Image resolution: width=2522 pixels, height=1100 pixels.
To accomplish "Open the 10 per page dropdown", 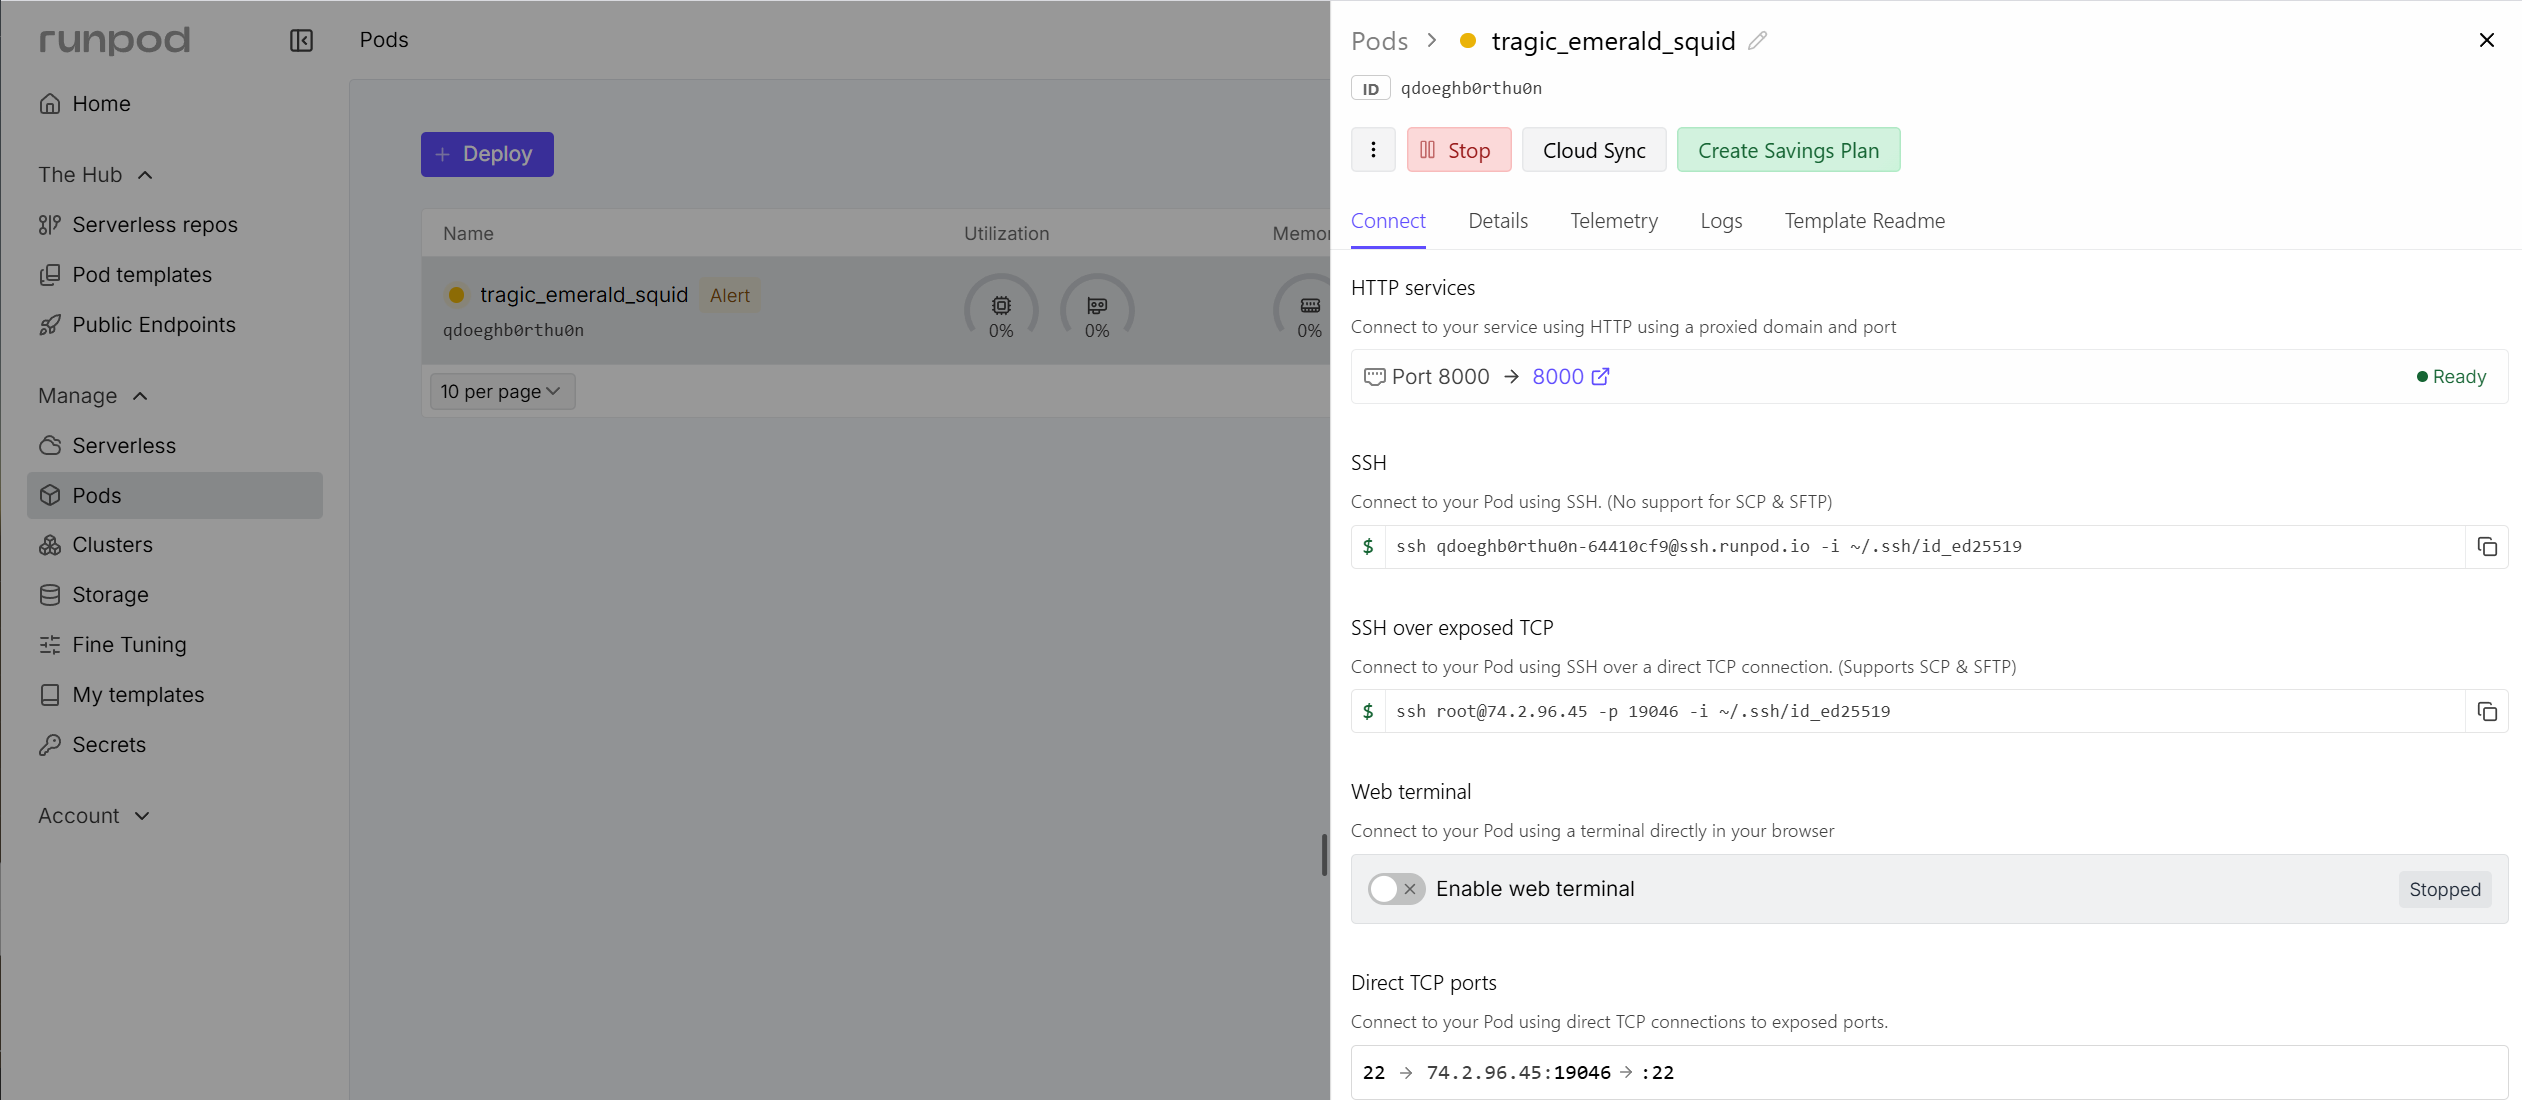I will click(501, 392).
